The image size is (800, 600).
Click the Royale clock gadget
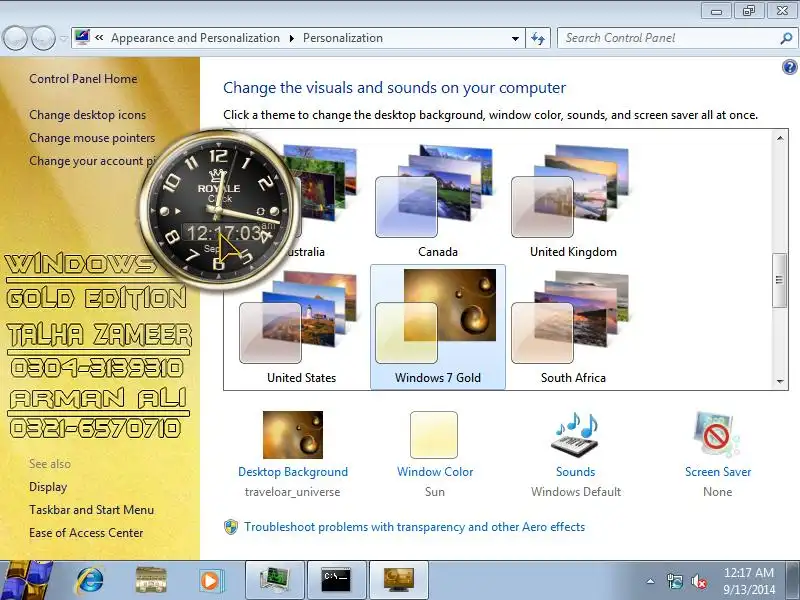click(x=219, y=209)
